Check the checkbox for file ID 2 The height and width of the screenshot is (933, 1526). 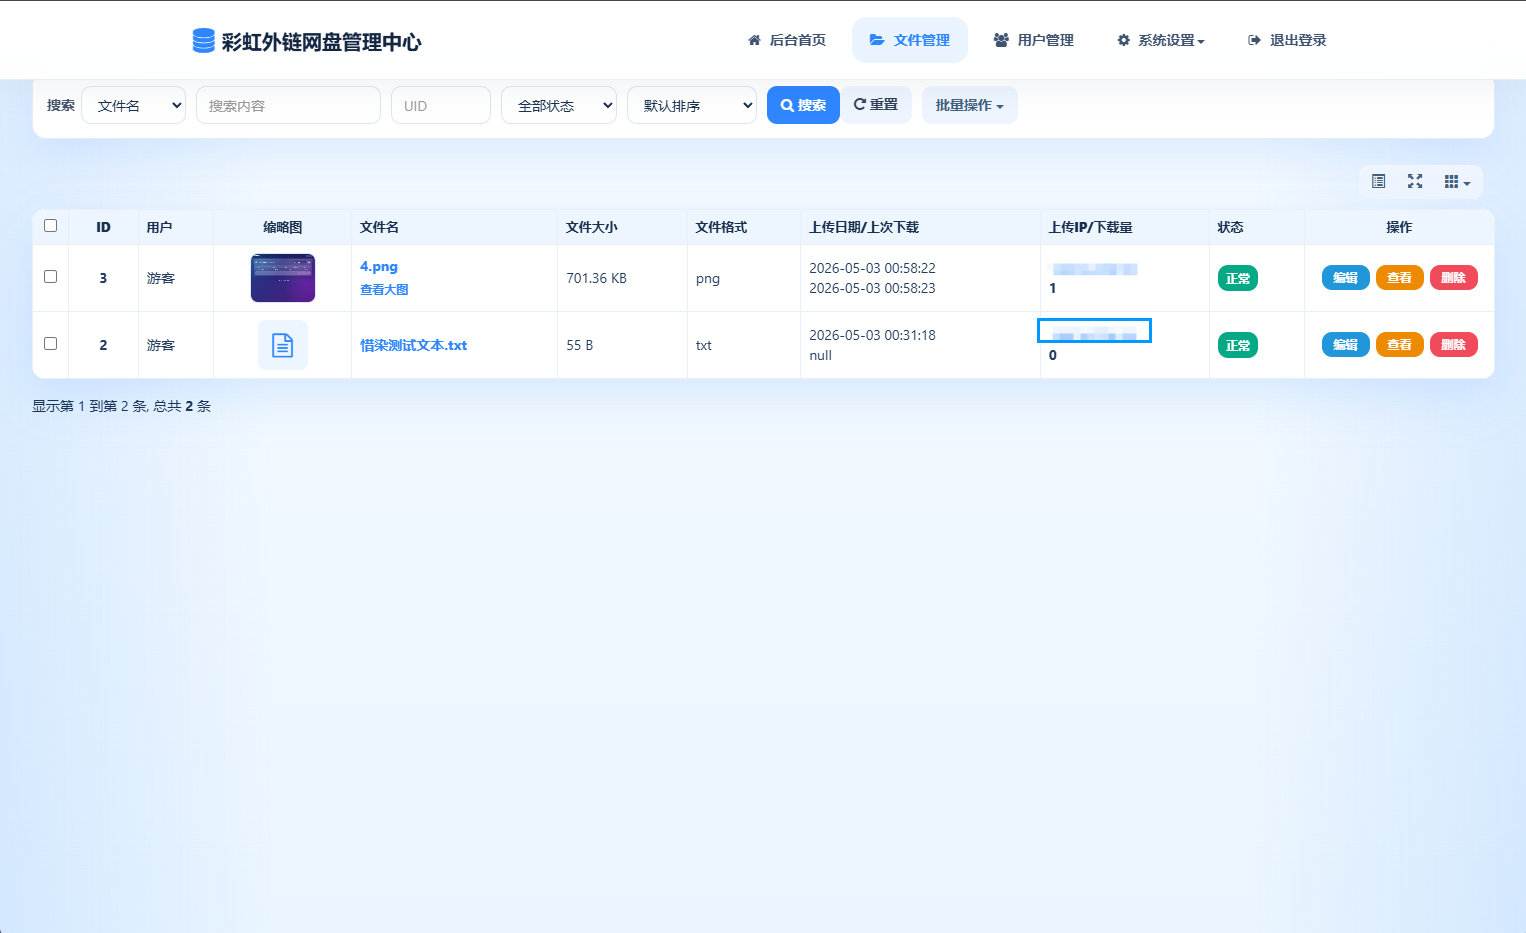point(51,344)
